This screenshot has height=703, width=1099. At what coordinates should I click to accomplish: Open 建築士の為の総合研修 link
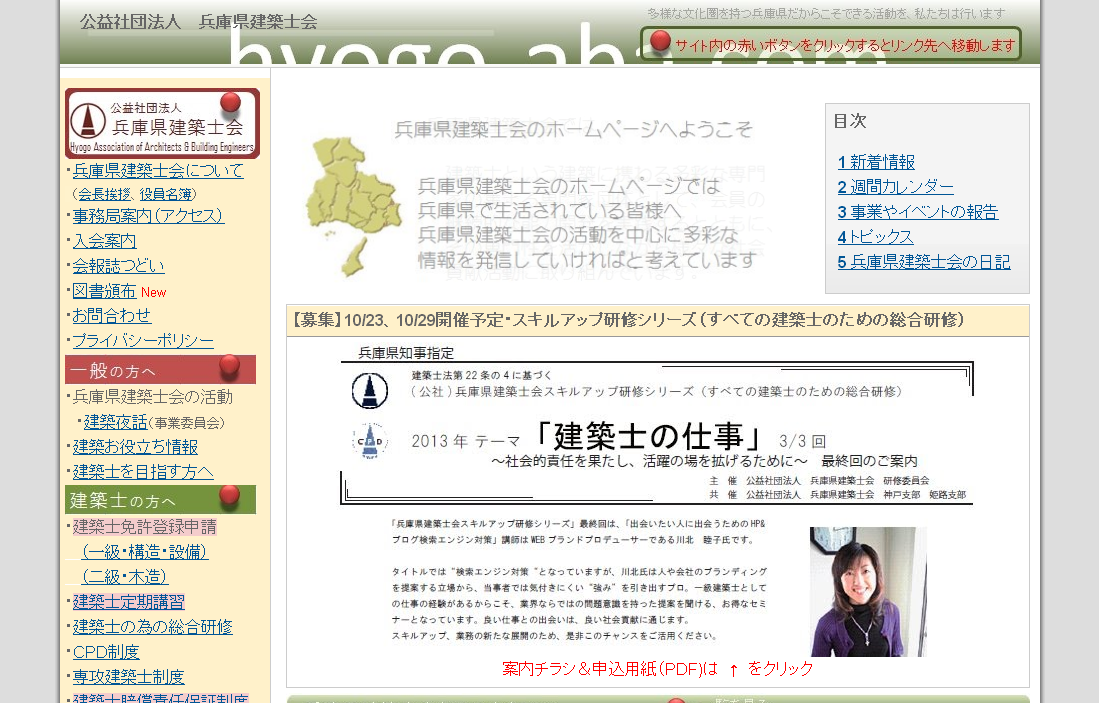click(152, 627)
